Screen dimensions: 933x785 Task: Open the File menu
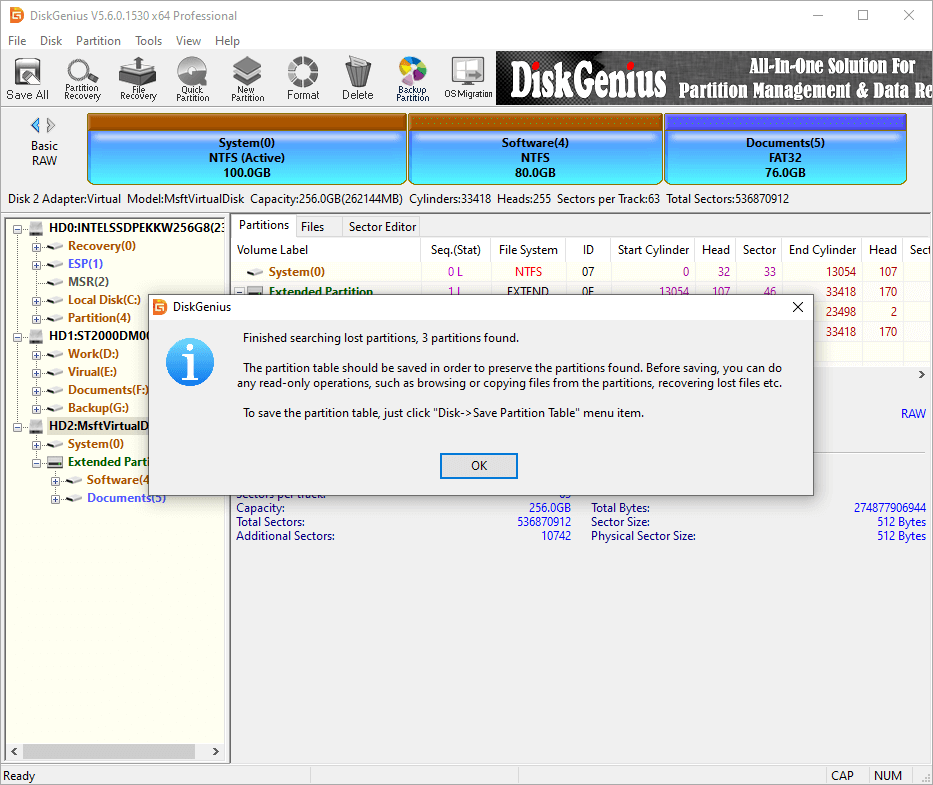[17, 40]
